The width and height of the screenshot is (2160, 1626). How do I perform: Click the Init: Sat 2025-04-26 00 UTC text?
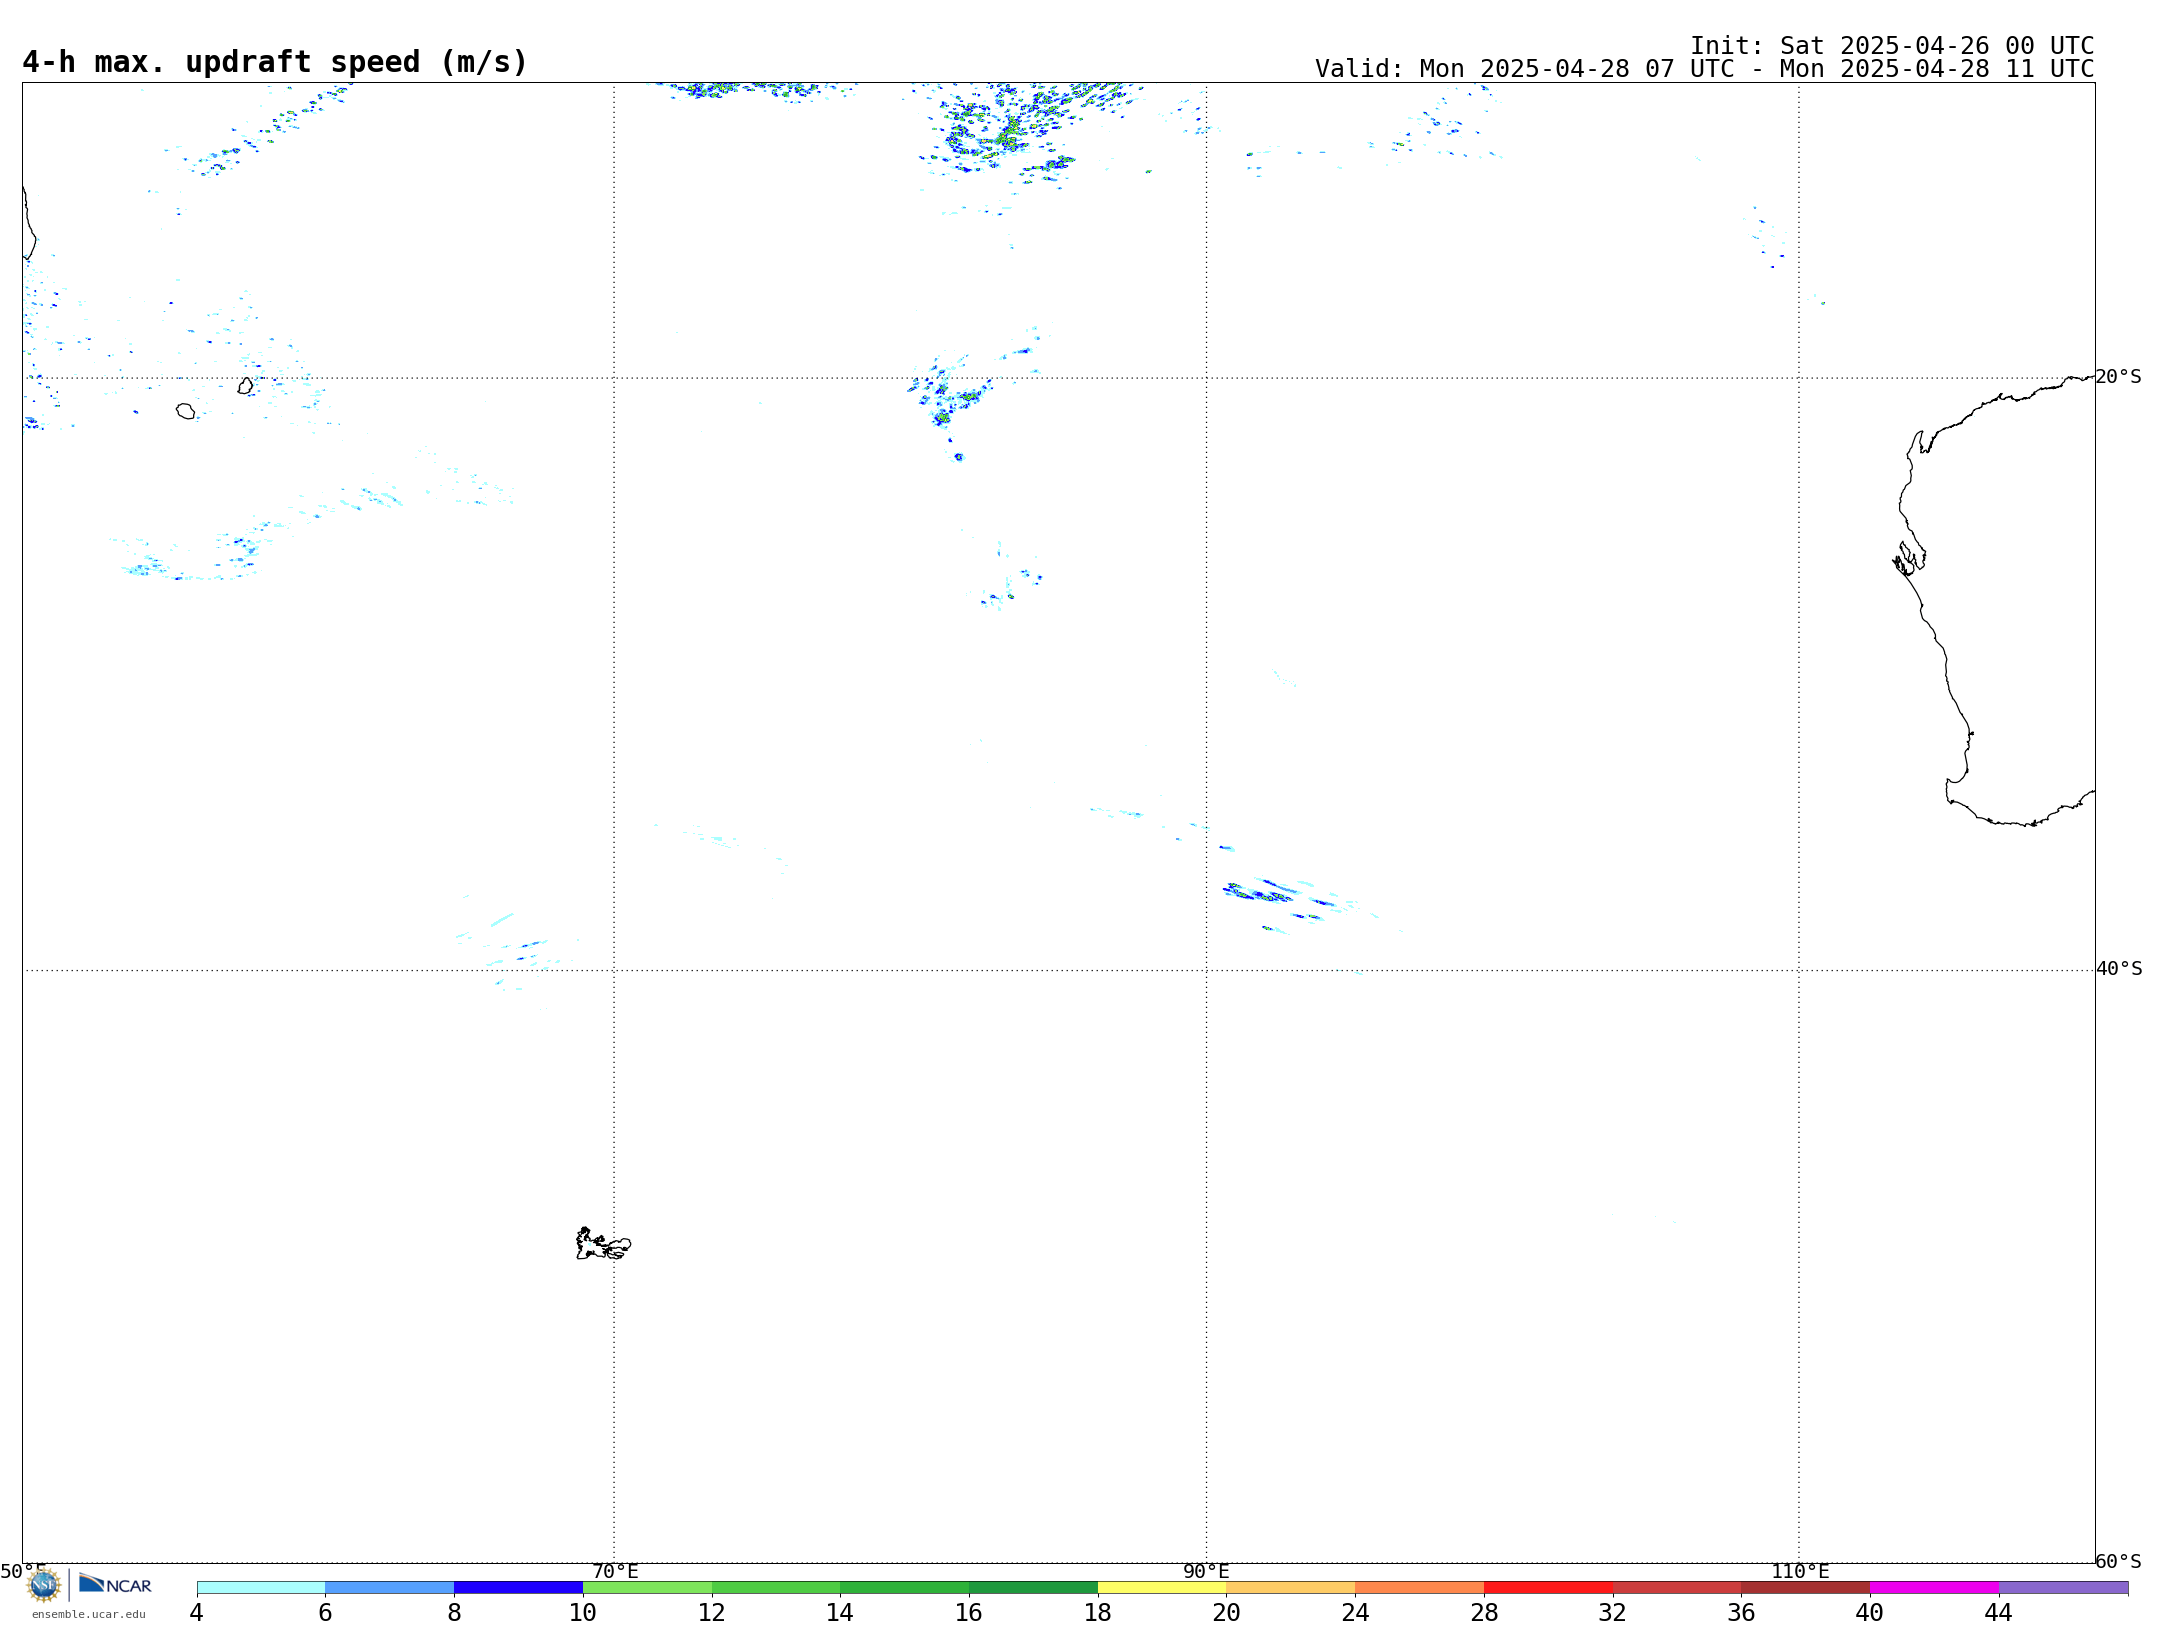click(1892, 46)
